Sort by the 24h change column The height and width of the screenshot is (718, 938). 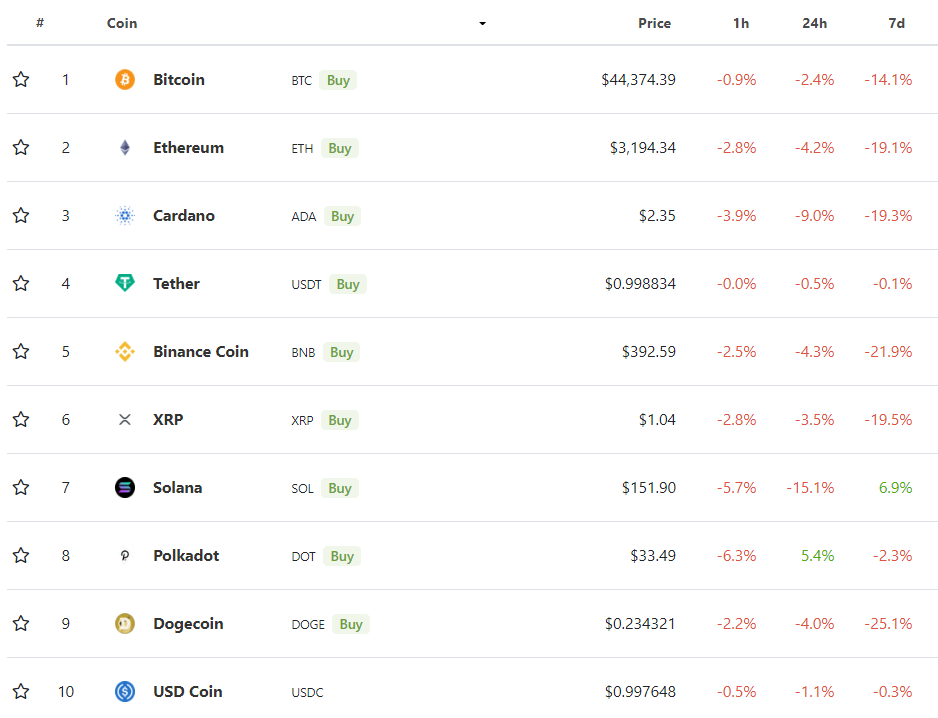point(814,23)
